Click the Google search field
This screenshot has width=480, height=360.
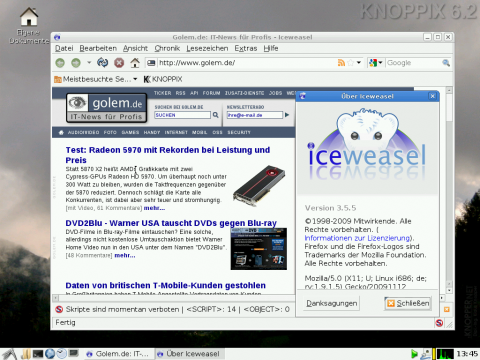413,63
